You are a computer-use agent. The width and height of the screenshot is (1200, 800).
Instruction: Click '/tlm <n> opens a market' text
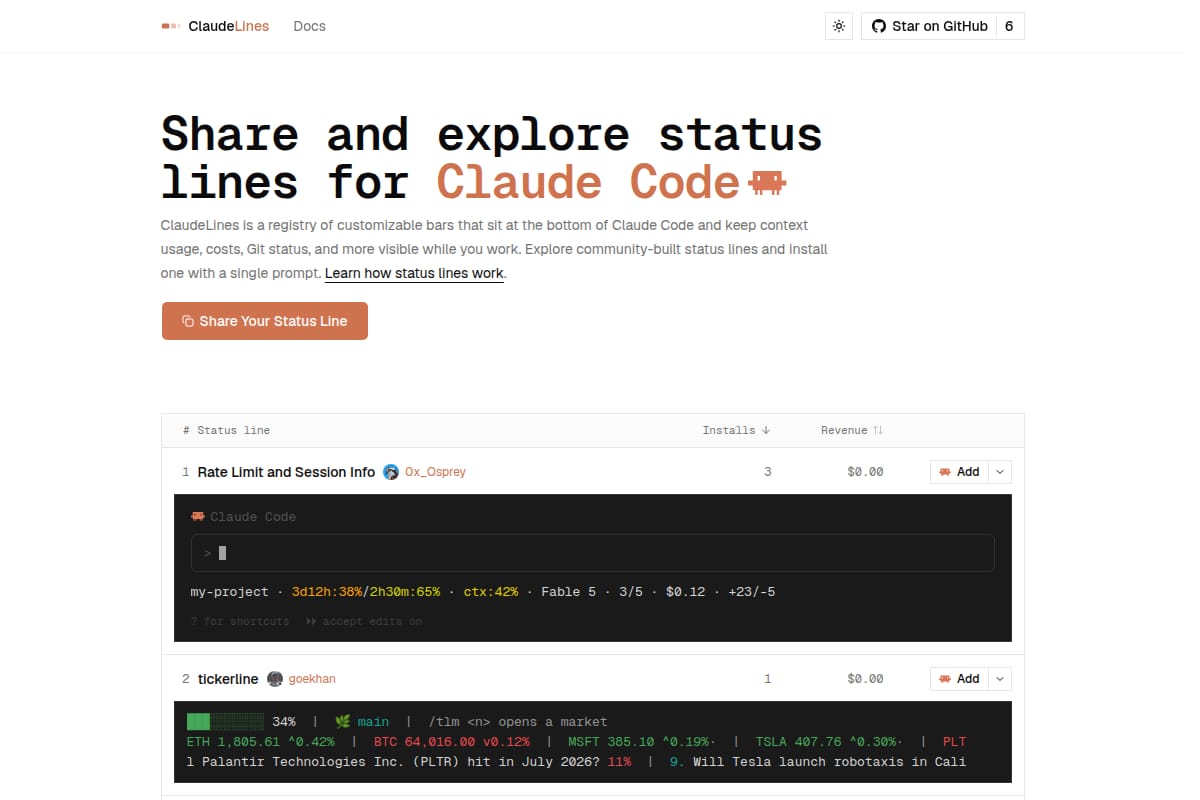[x=517, y=721]
